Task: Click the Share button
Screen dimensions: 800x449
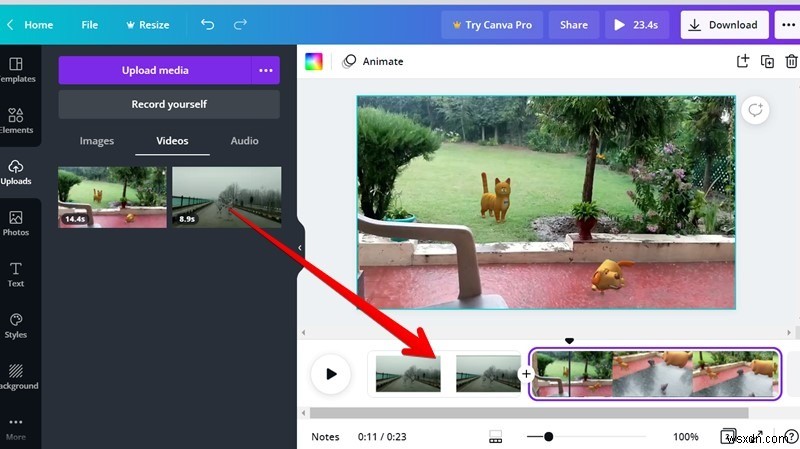Action: point(573,24)
